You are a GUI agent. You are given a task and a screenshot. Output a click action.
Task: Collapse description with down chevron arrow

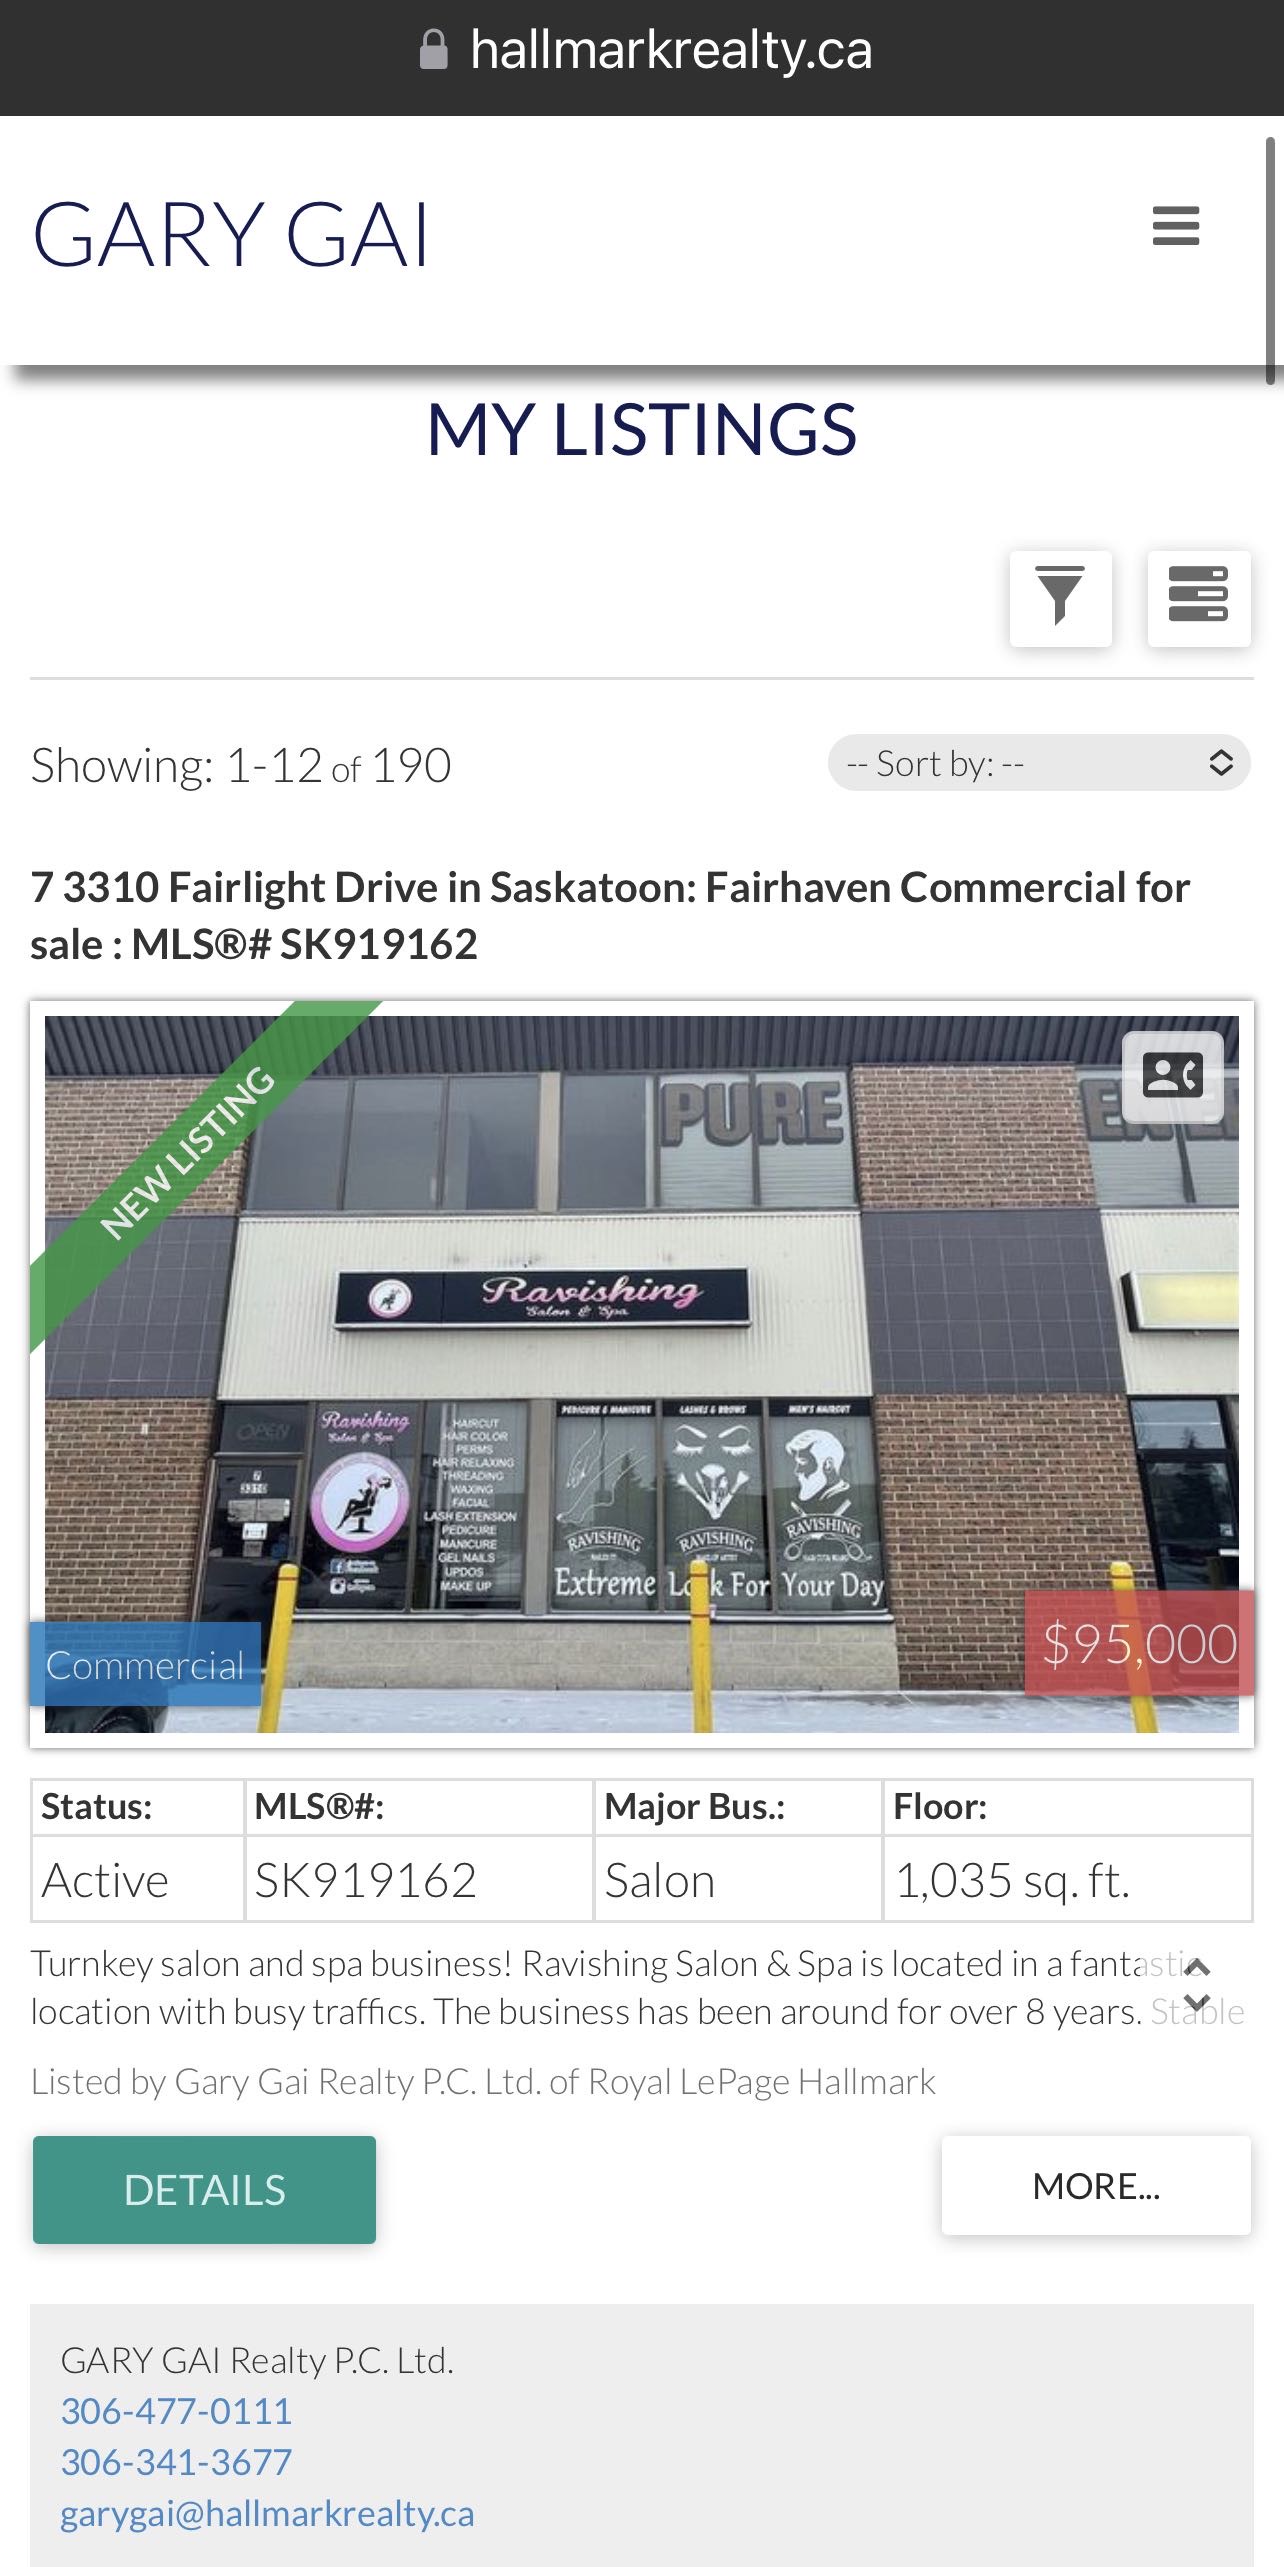click(1197, 2002)
